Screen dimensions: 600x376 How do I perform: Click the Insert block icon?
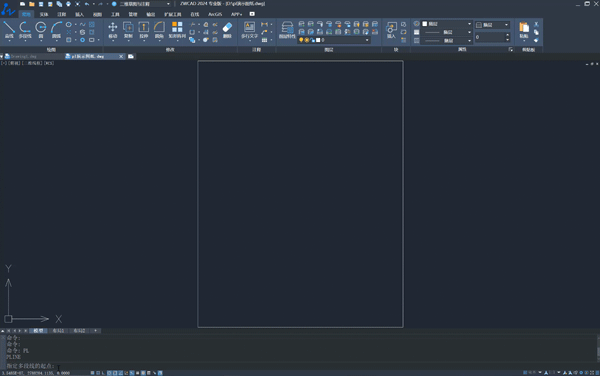[x=391, y=30]
